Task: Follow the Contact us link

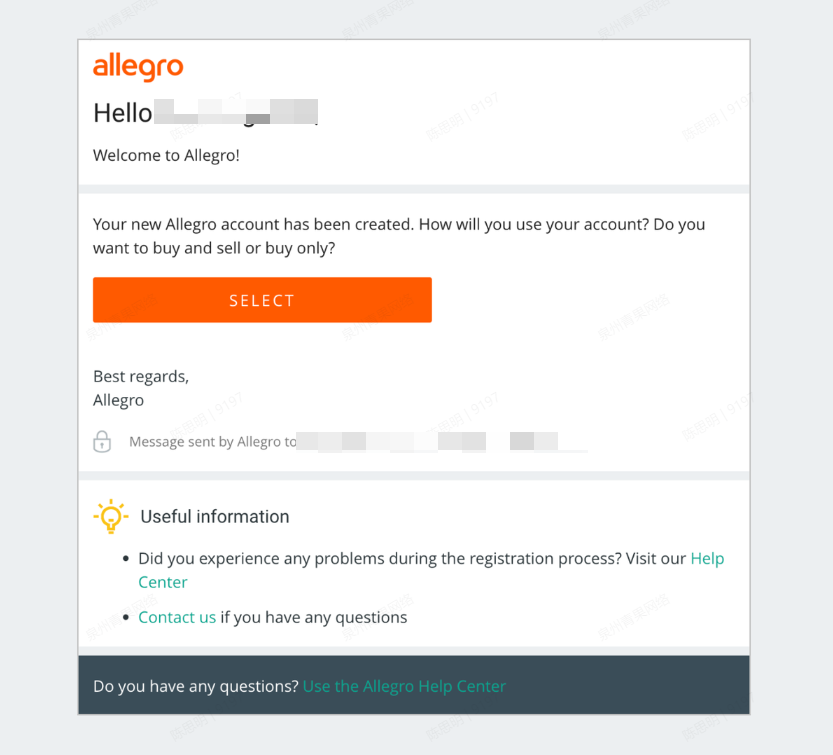Action: pyautogui.click(x=177, y=617)
